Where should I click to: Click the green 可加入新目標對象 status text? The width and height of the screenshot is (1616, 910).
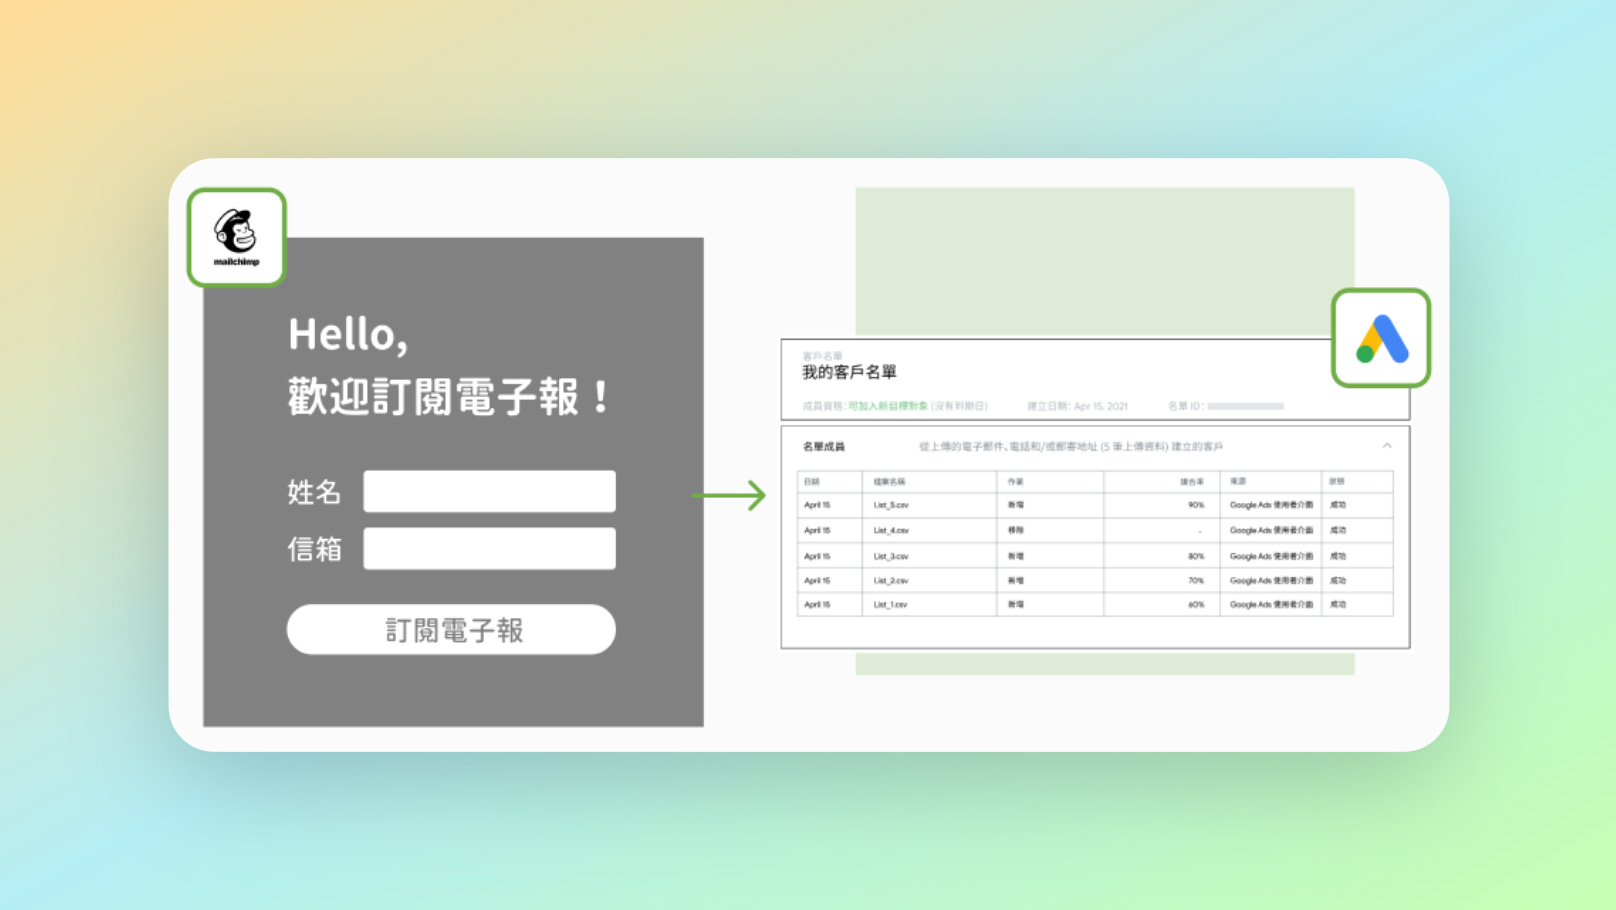(888, 406)
